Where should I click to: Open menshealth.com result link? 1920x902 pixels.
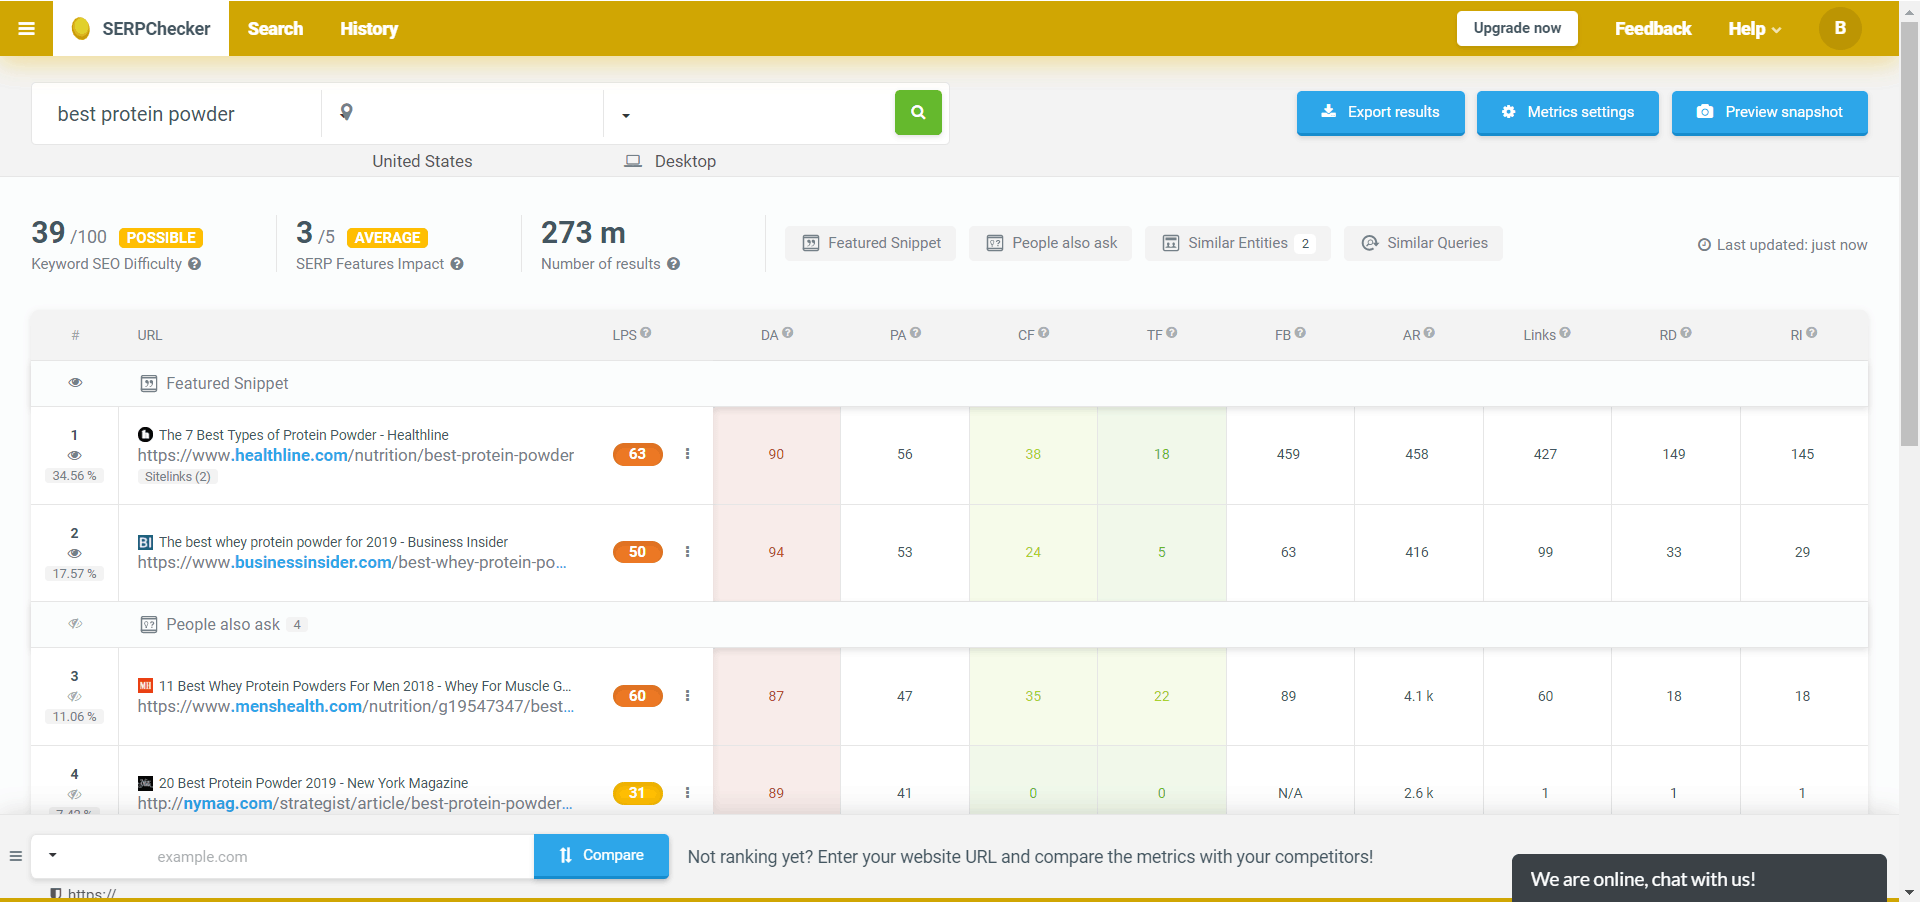click(356, 707)
